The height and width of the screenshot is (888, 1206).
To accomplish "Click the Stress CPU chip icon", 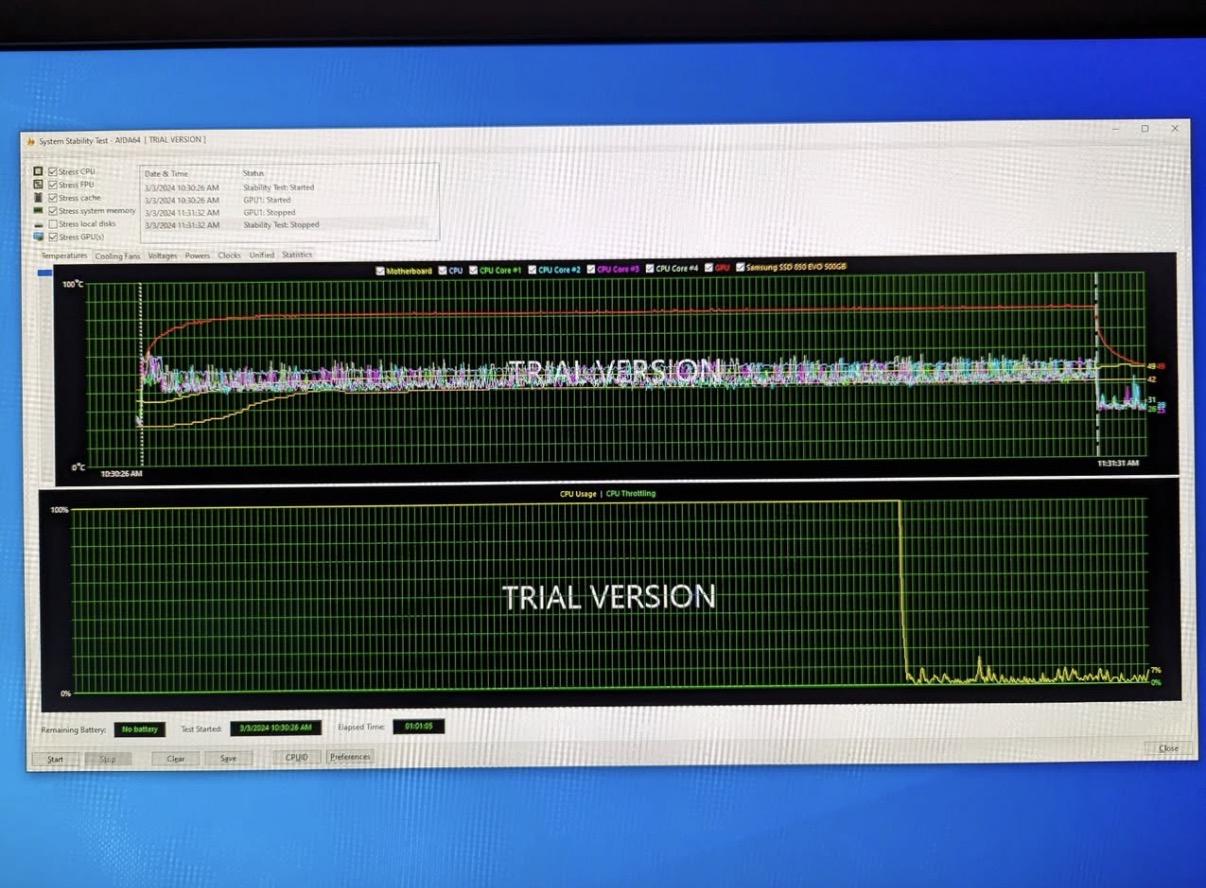I will point(38,172).
